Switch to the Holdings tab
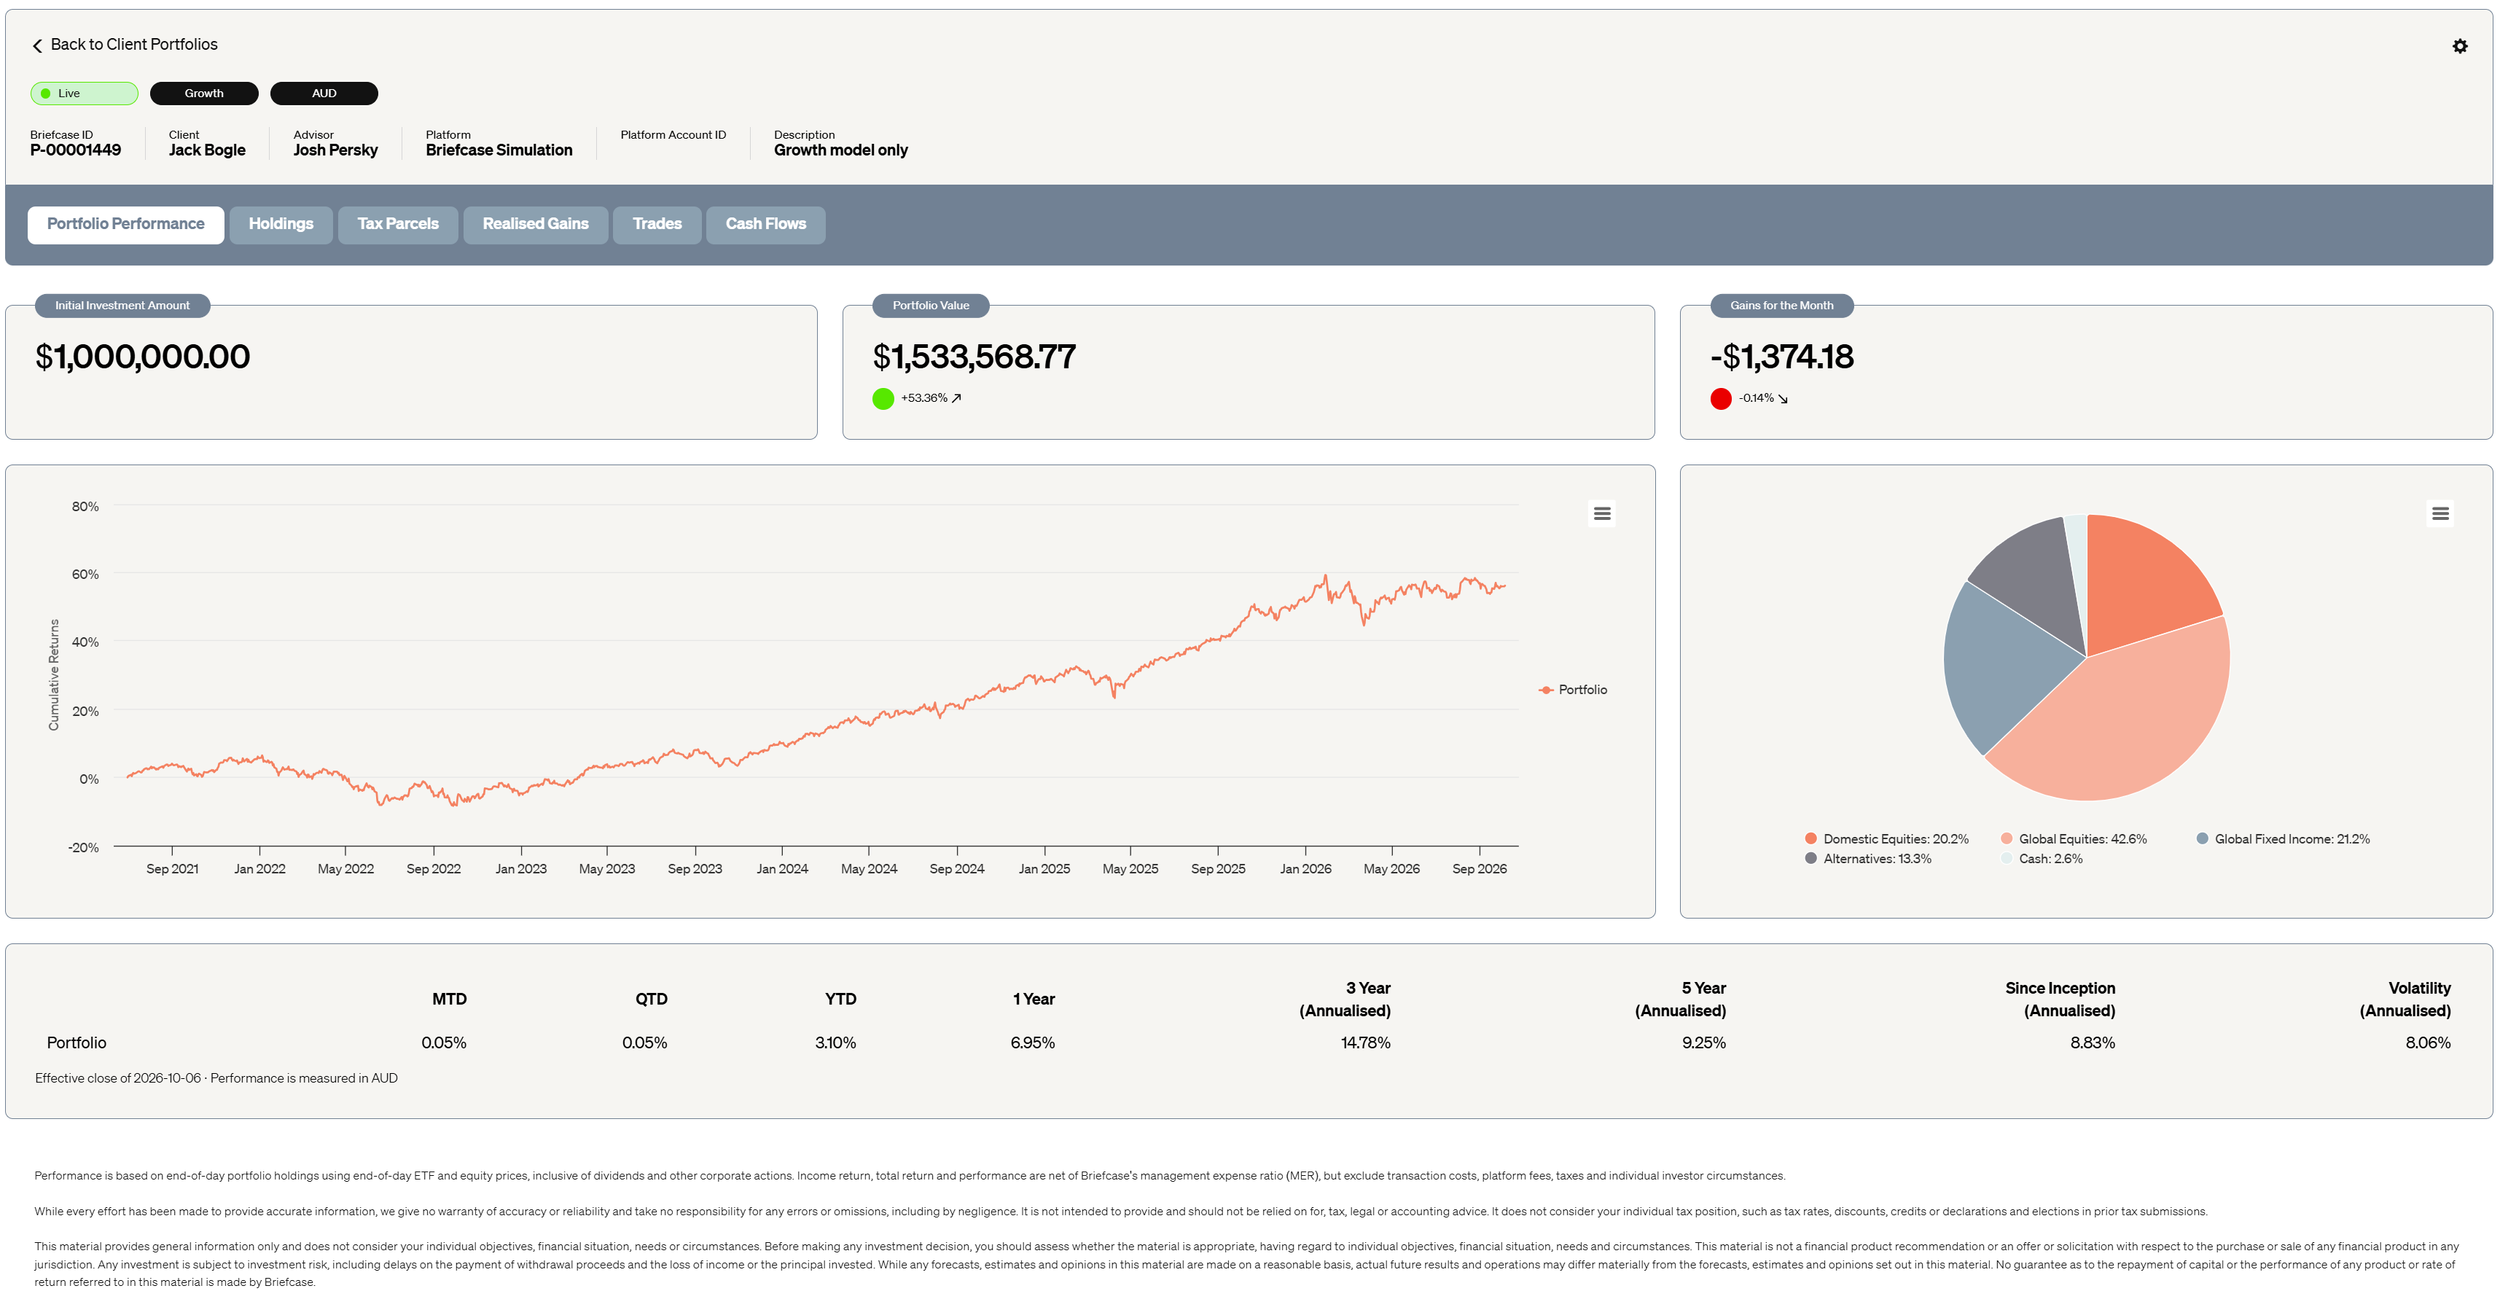The height and width of the screenshot is (1300, 2500). 281,225
